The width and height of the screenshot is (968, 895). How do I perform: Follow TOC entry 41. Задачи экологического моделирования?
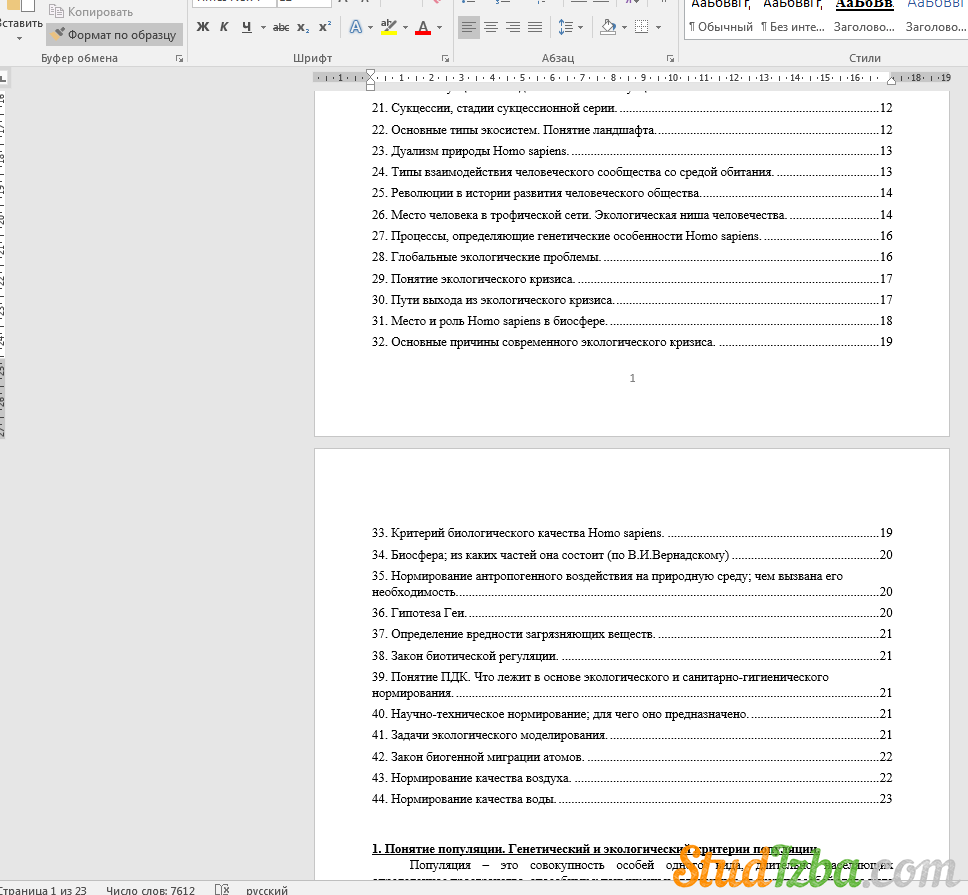pyautogui.click(x=632, y=735)
